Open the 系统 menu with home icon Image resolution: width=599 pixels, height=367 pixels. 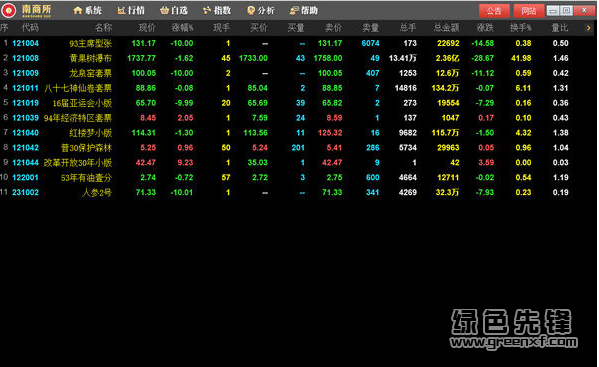pos(87,10)
